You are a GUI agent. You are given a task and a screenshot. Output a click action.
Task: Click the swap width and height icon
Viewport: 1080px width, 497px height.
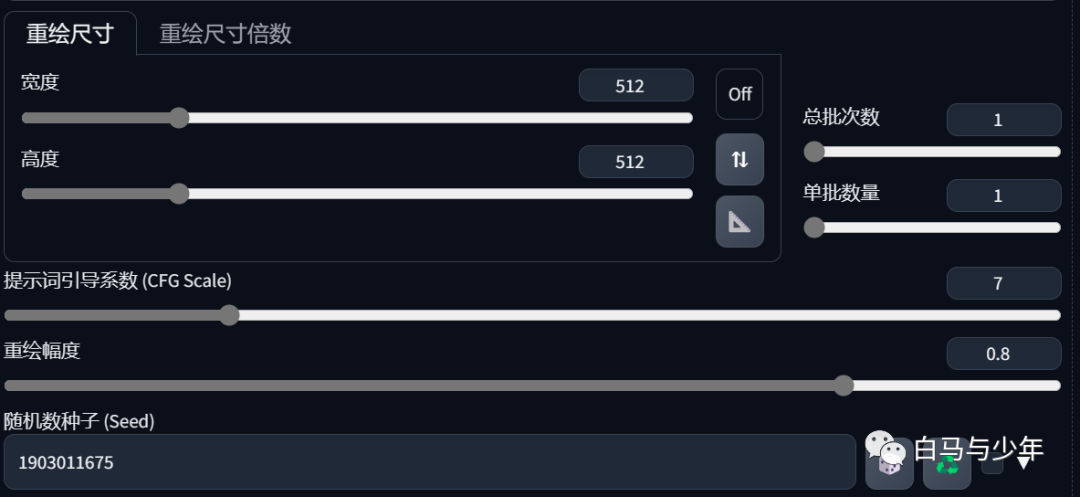(739, 160)
